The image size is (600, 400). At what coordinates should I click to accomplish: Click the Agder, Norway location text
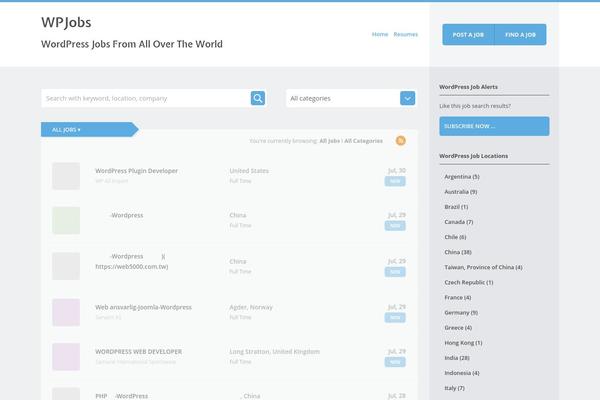point(251,307)
